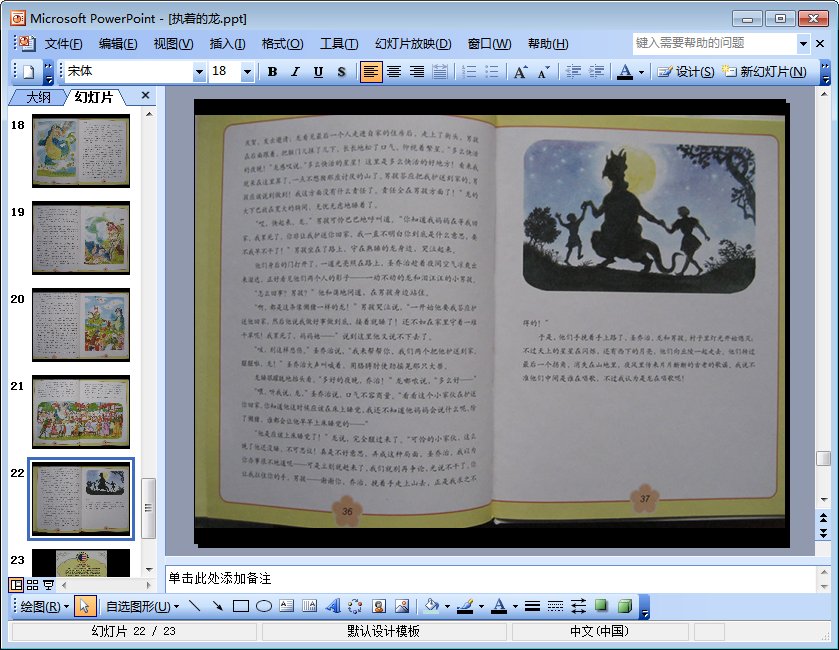
Task: Select slide 19 thumbnail
Action: point(81,238)
